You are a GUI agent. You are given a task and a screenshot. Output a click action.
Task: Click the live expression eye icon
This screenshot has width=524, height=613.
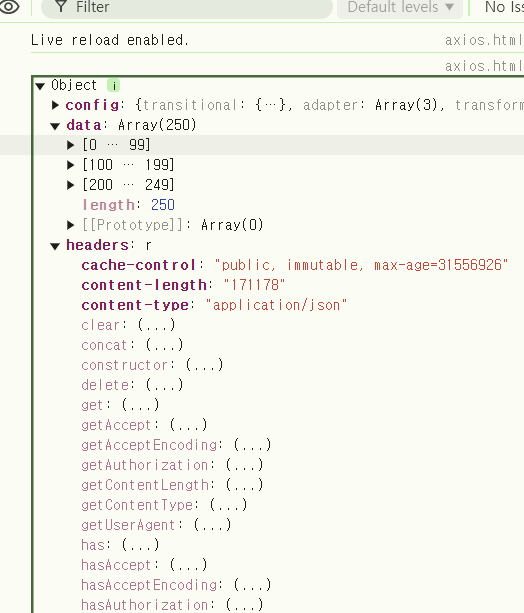tap(9, 7)
